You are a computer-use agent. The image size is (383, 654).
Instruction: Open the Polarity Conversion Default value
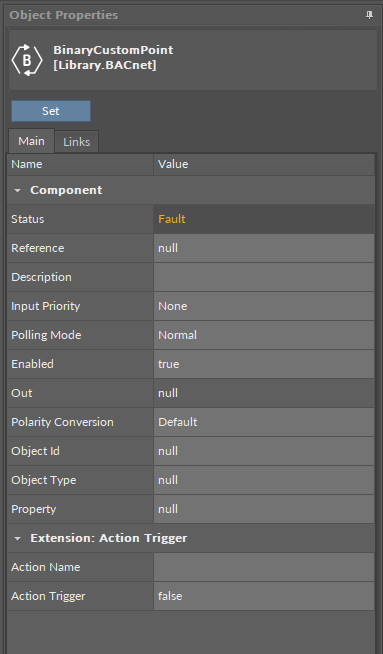(264, 422)
